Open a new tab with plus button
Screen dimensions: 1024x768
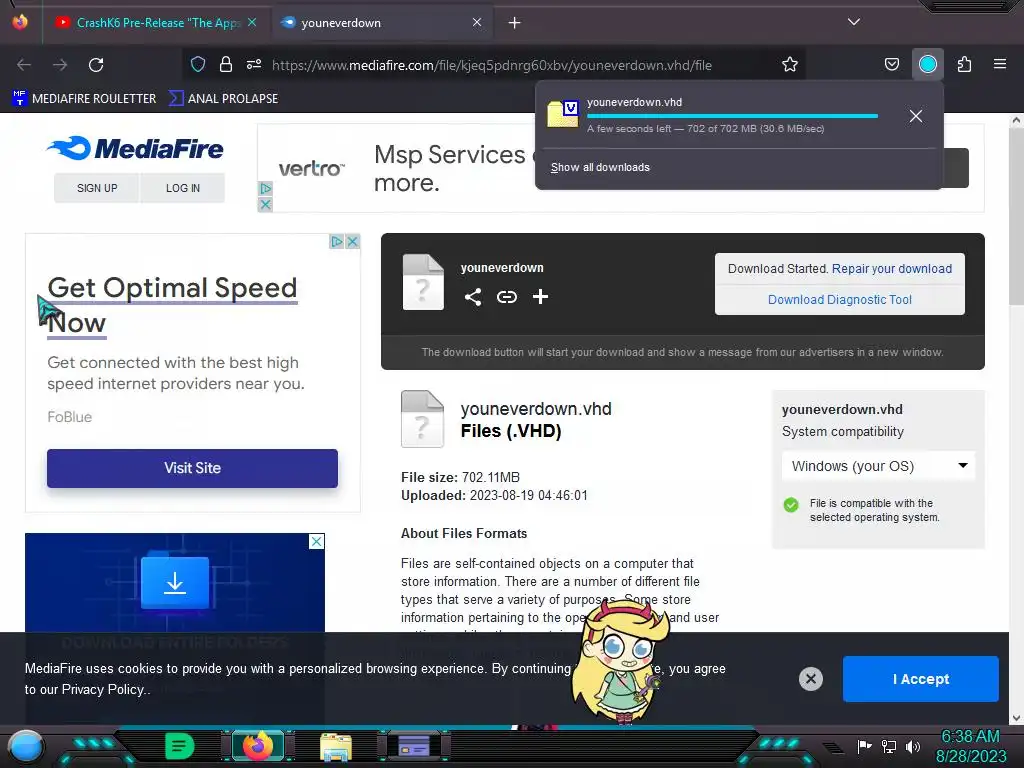coord(514,22)
